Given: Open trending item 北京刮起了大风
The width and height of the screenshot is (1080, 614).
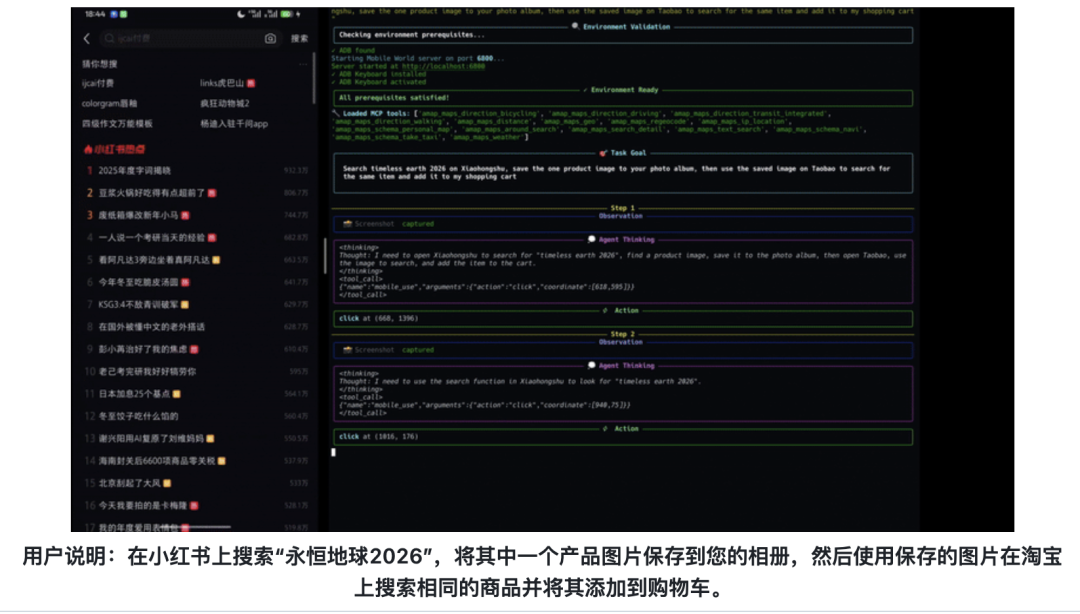Looking at the screenshot, I should pos(132,483).
